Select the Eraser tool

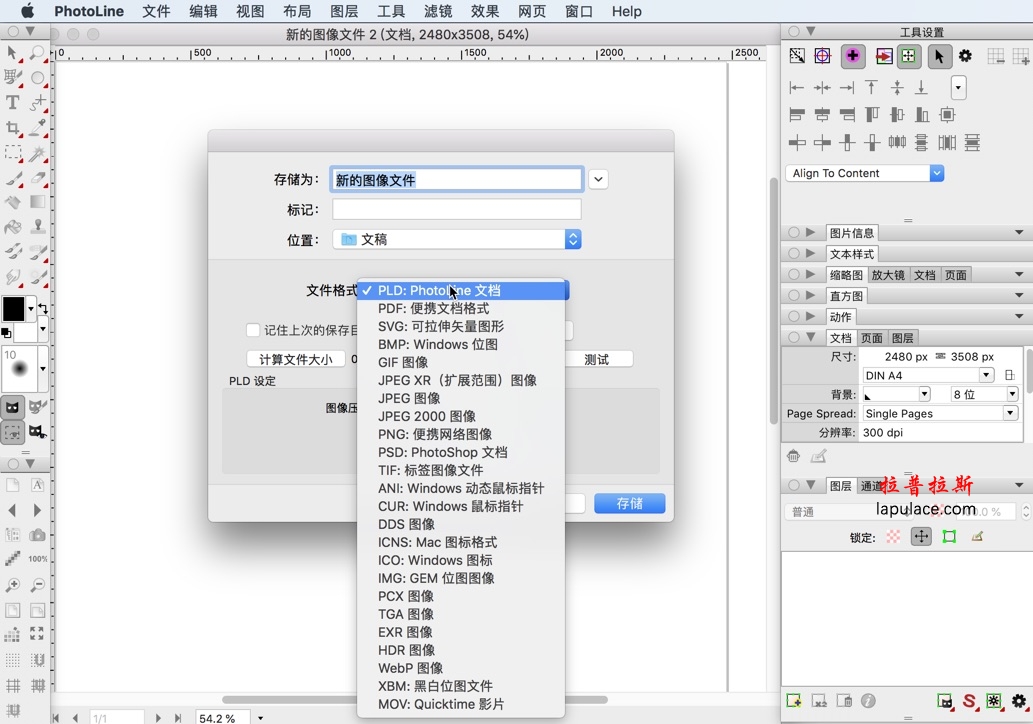38,178
